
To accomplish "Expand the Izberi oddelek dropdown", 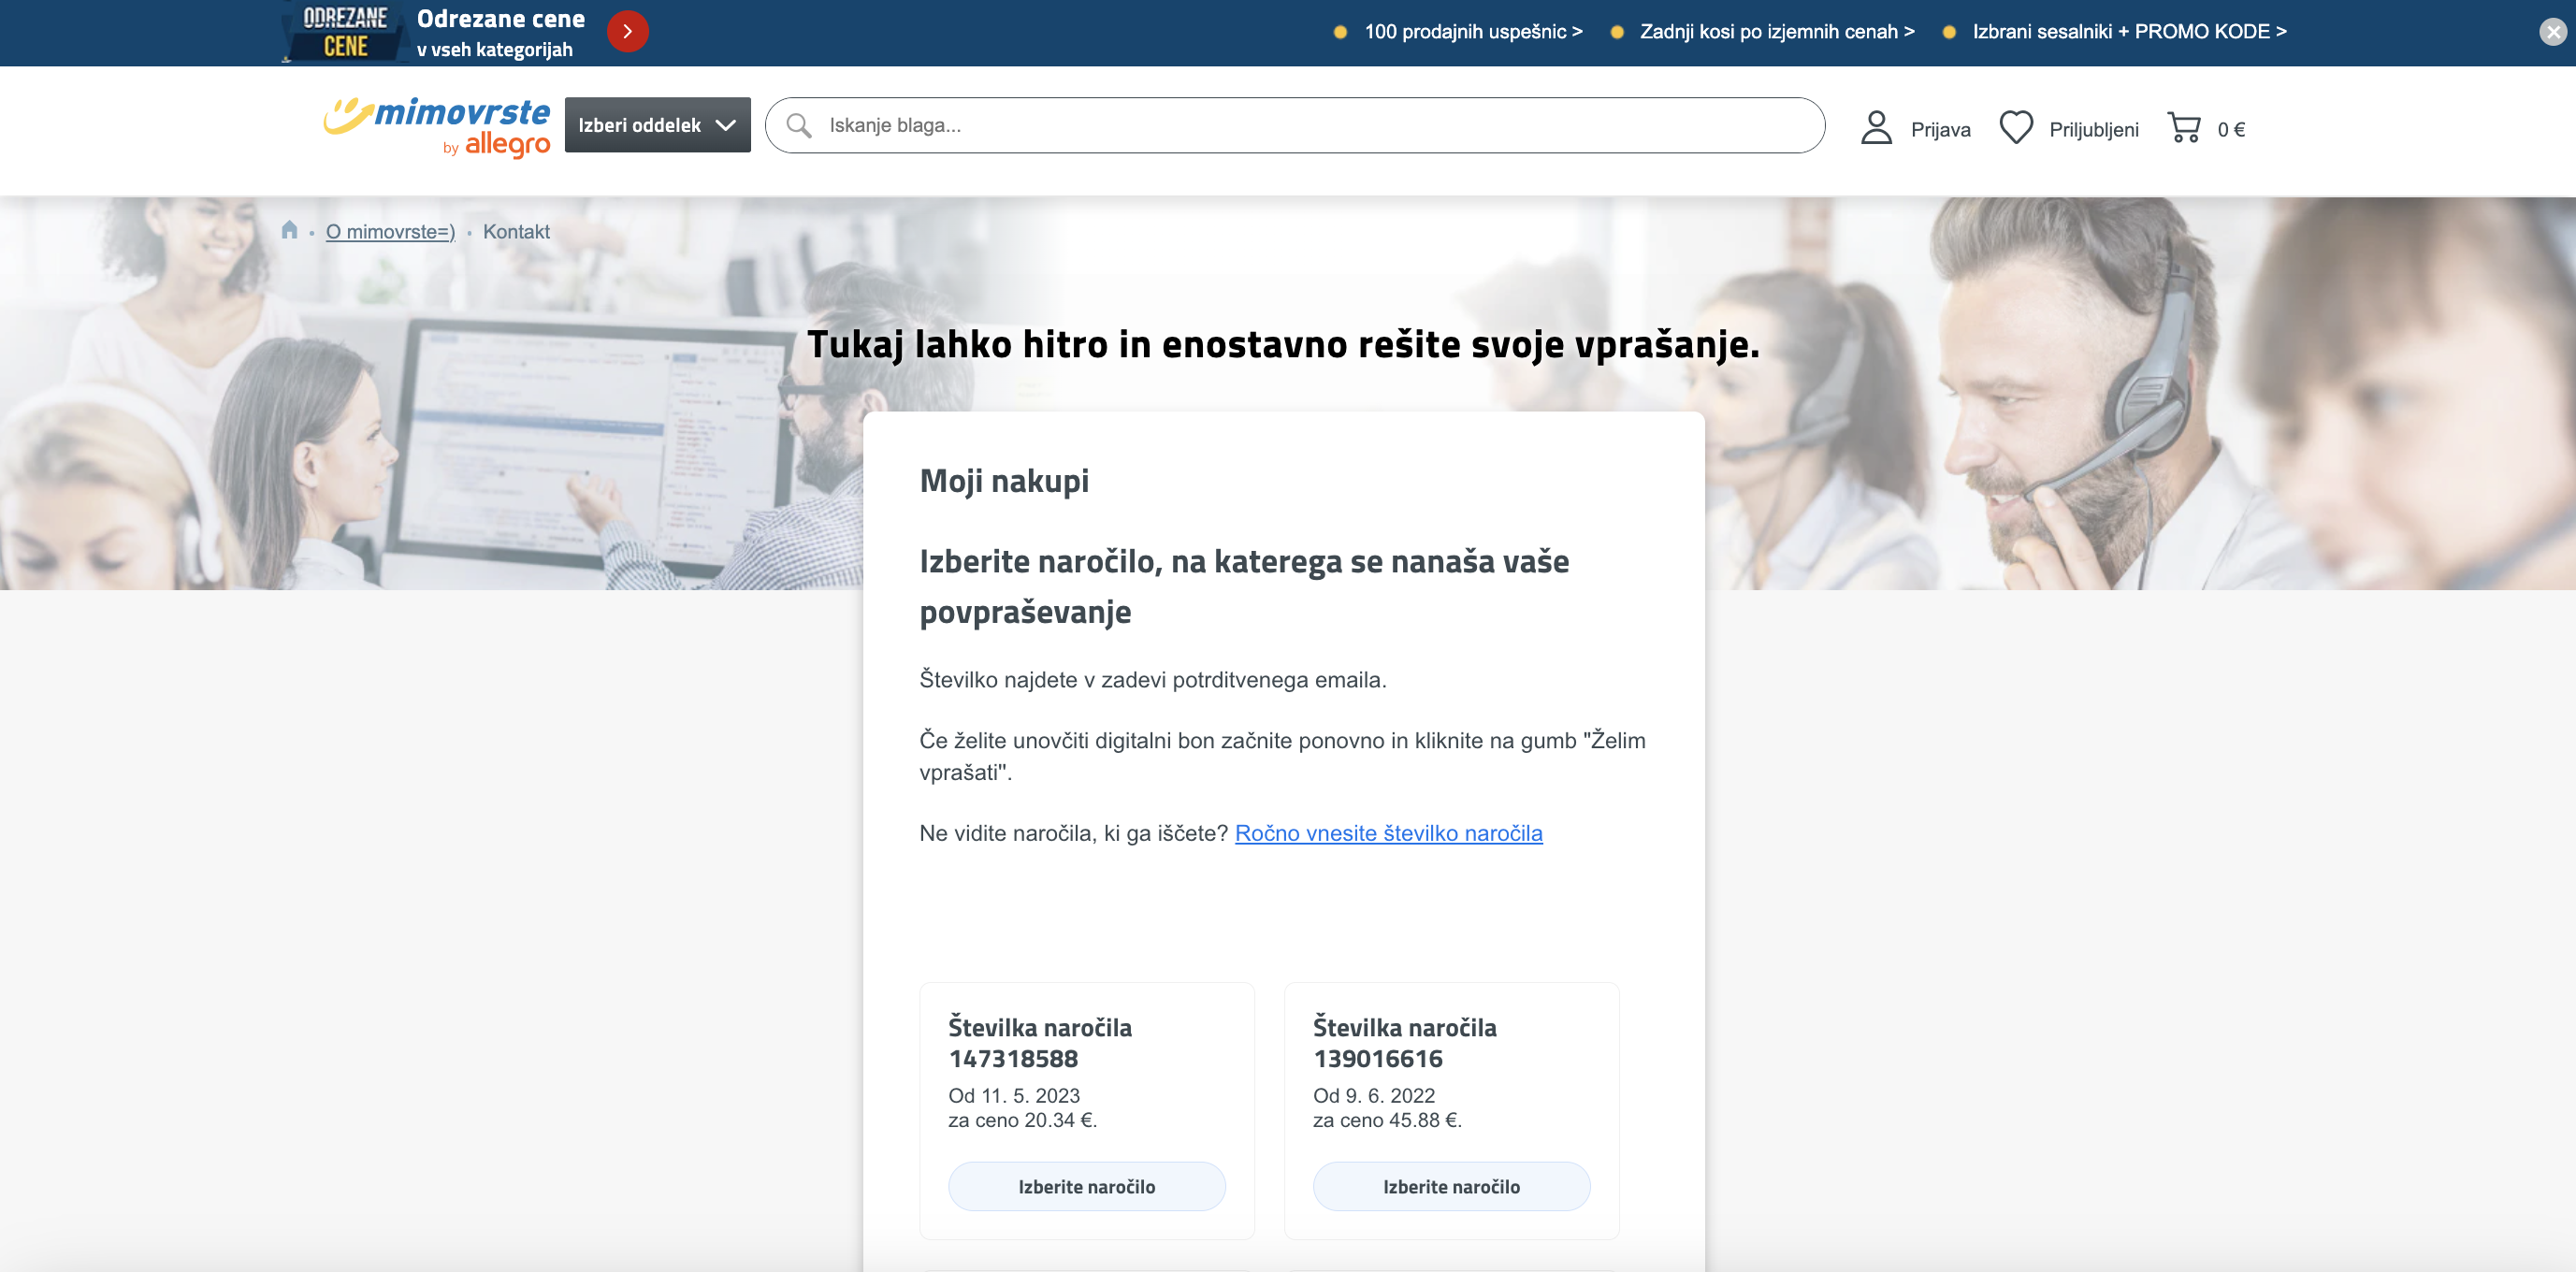I will 657,125.
